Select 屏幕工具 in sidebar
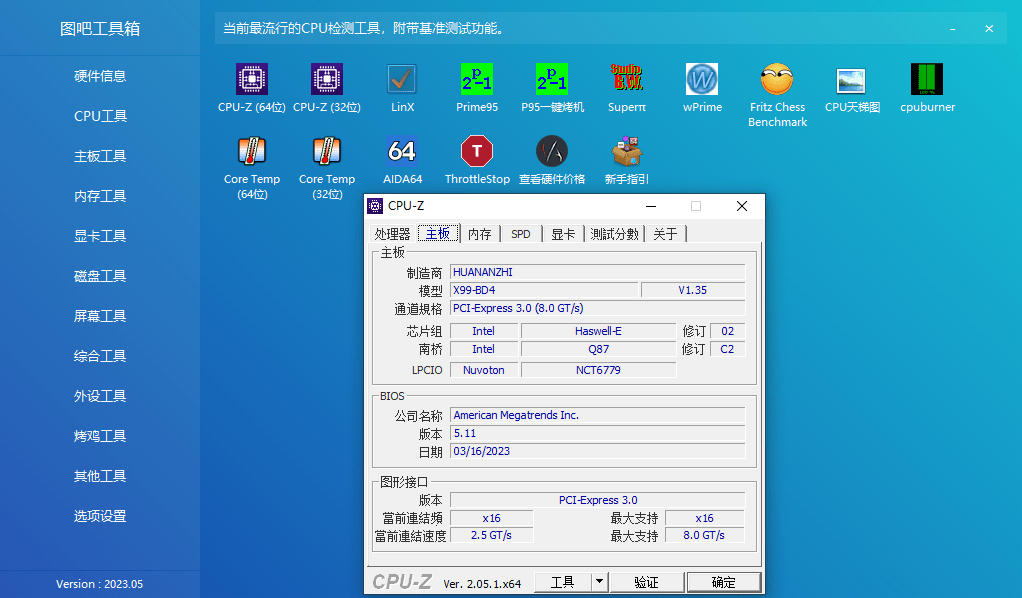 100,316
